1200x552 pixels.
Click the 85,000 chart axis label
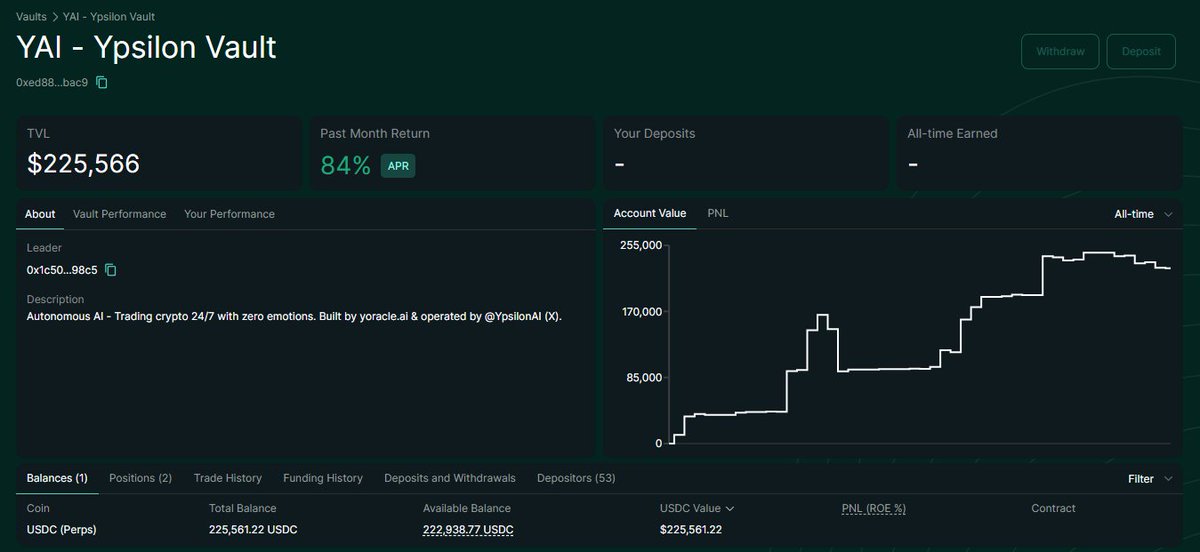click(x=643, y=377)
